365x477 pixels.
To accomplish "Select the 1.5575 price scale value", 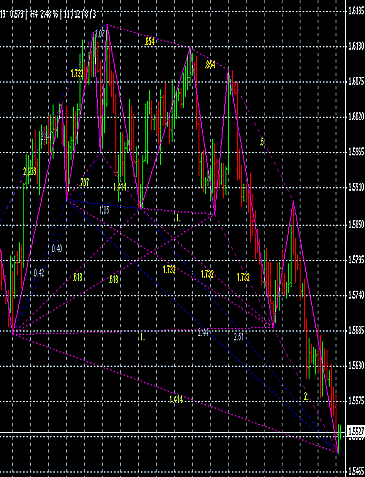I will (356, 402).
